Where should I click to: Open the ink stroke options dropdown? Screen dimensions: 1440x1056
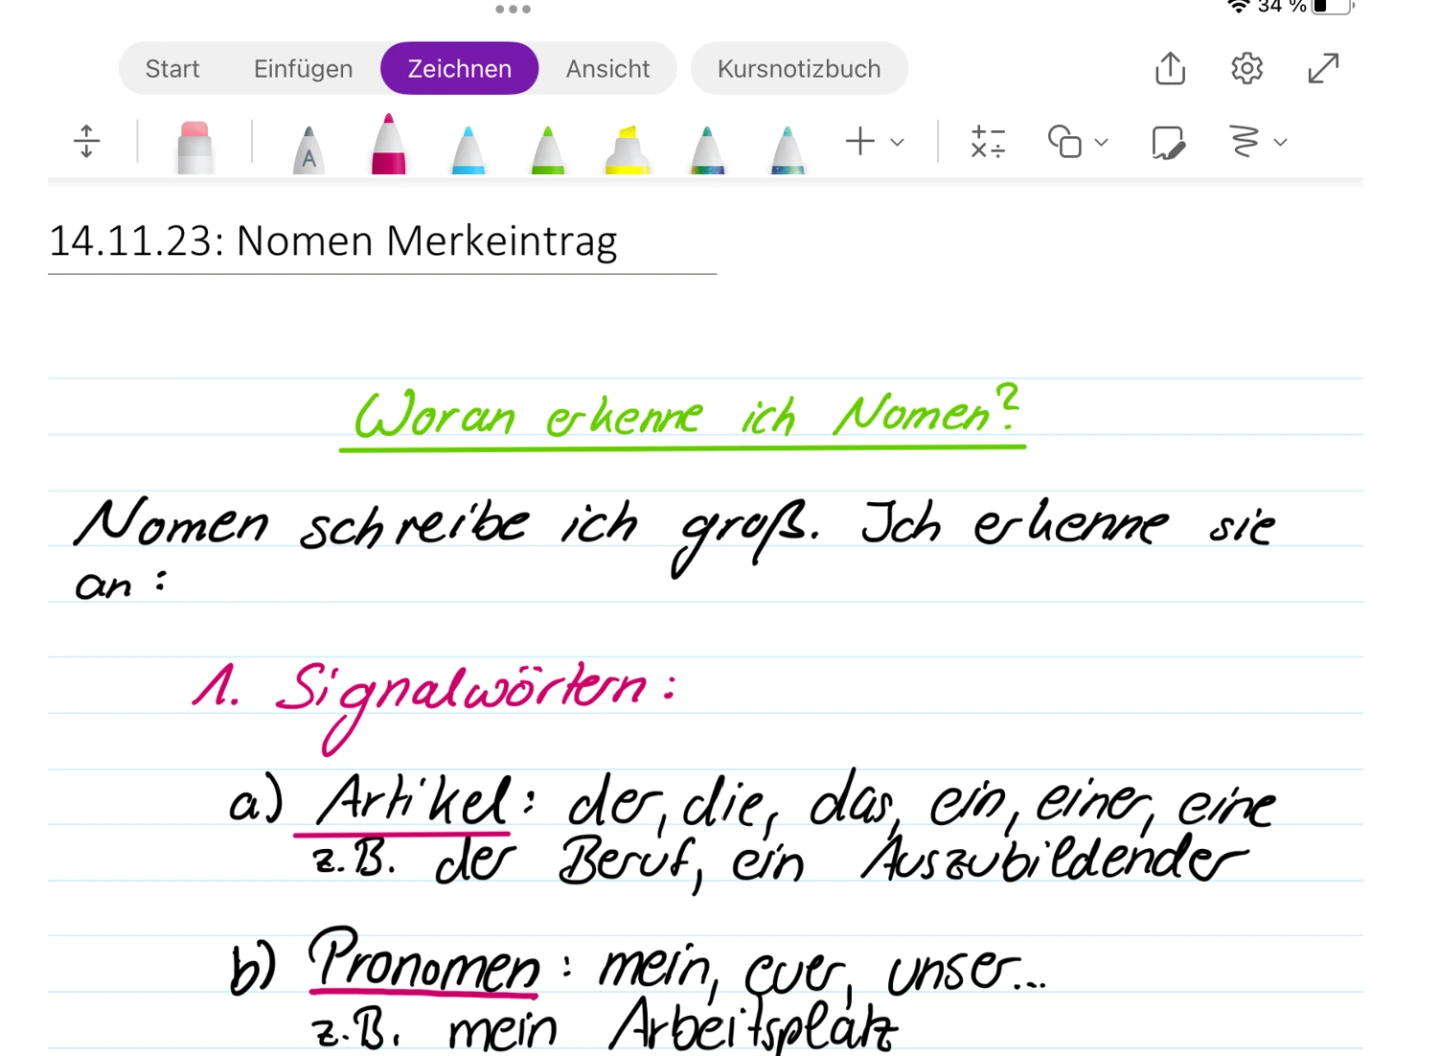(1280, 142)
